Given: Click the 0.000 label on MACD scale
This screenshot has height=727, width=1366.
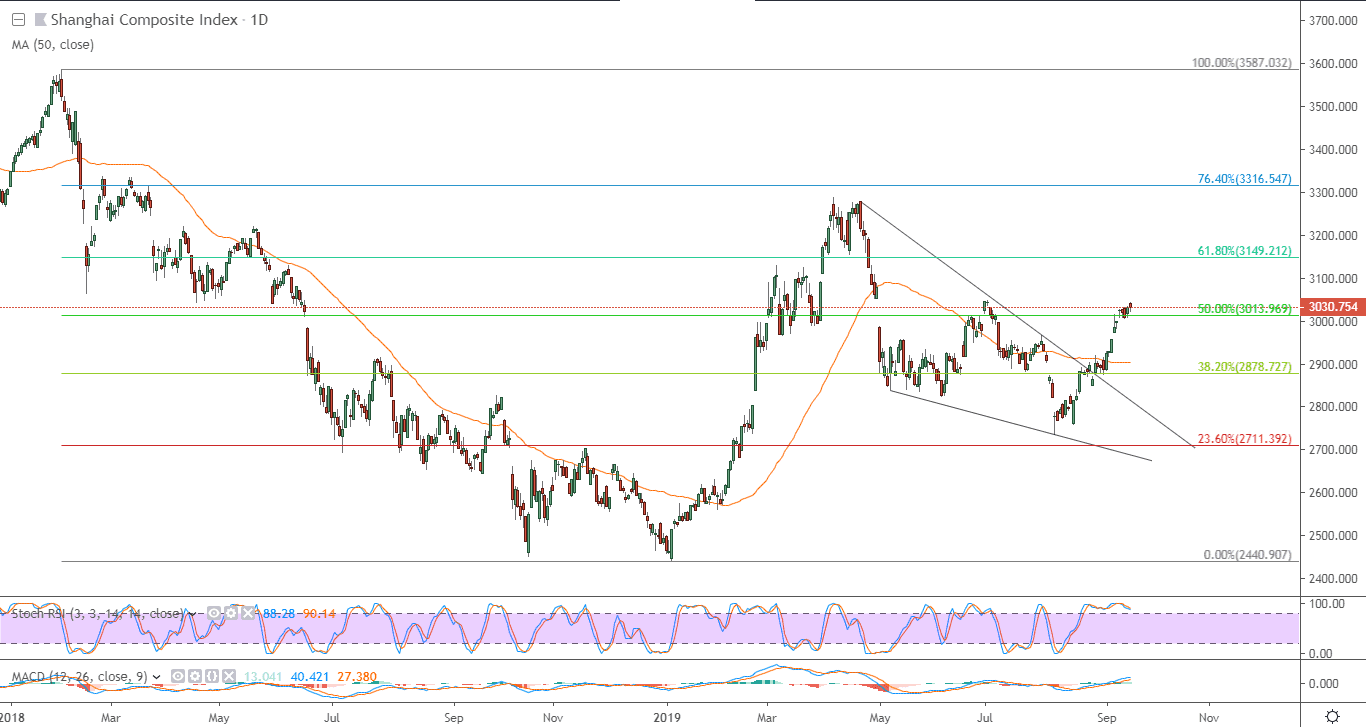Looking at the screenshot, I should point(1324,684).
